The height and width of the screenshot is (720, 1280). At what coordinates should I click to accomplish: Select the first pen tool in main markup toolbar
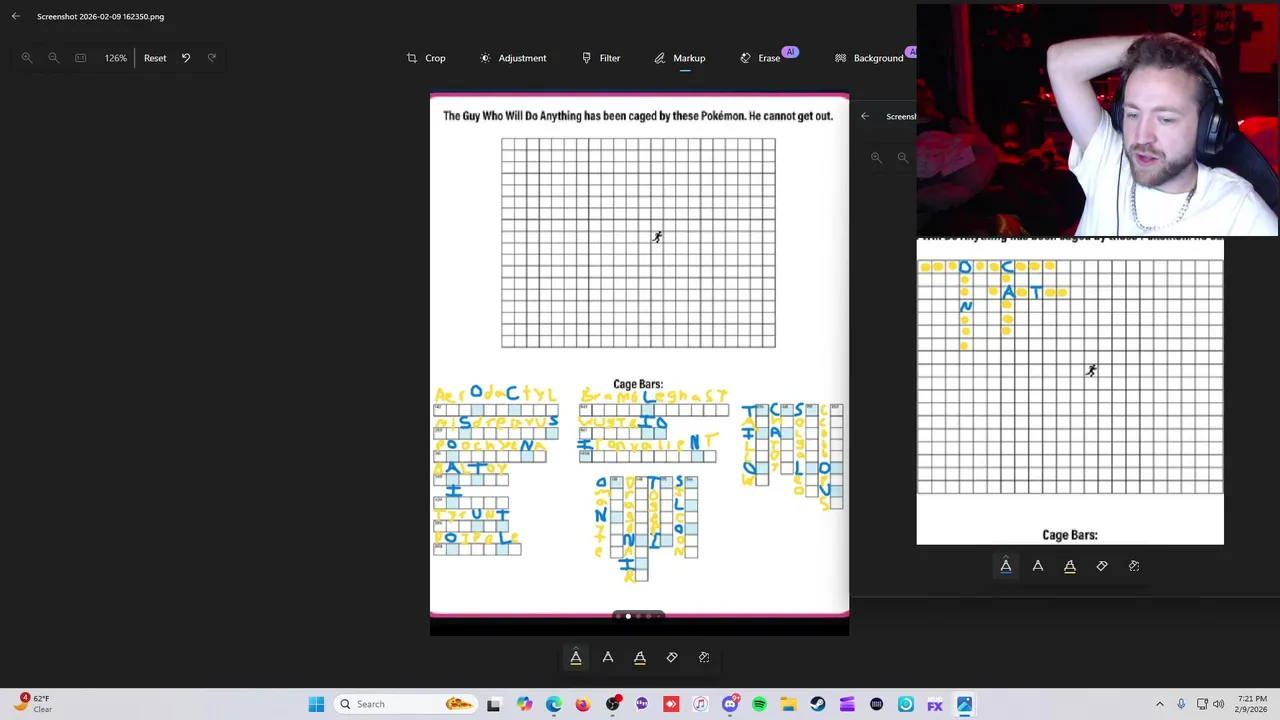[576, 657]
